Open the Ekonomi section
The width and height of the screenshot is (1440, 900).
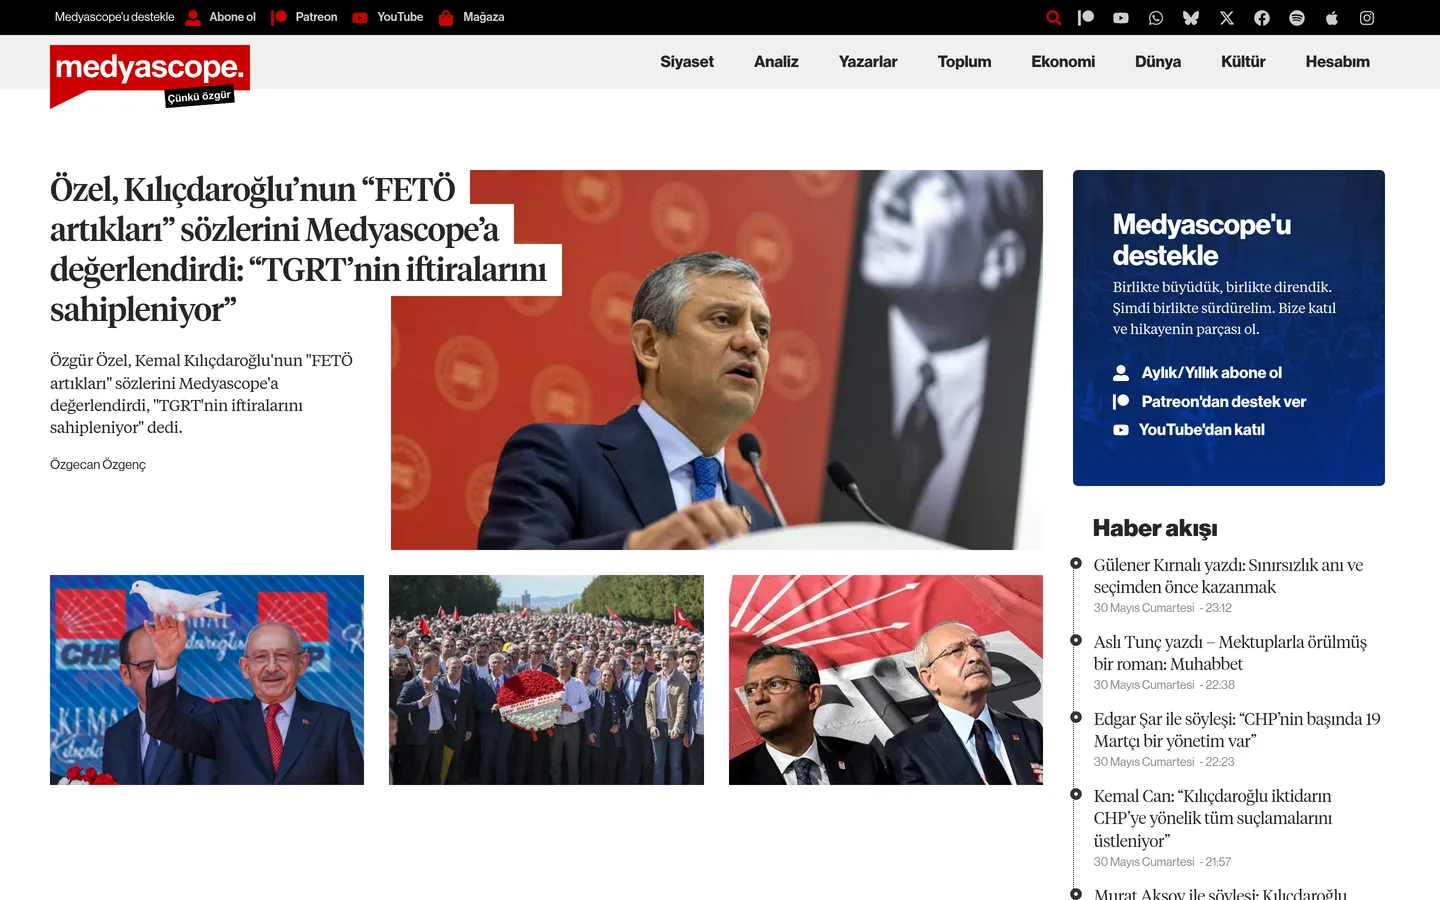[1063, 62]
